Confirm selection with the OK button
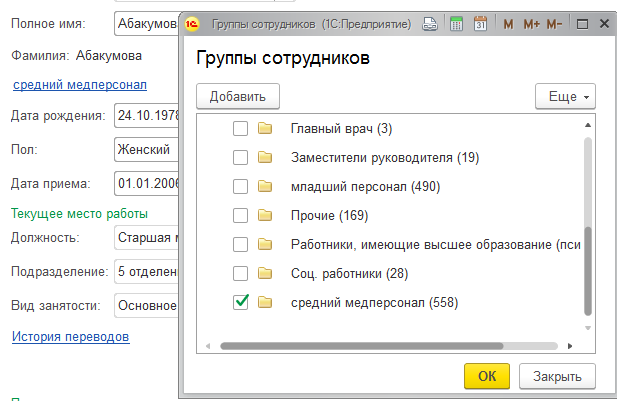Viewport: 617px width, 401px height. (x=487, y=376)
